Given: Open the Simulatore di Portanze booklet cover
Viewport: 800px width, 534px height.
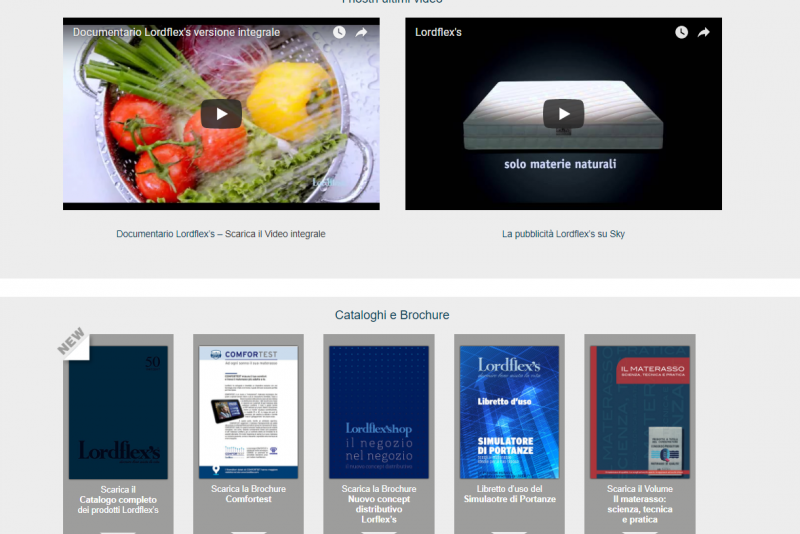Looking at the screenshot, I should 509,412.
